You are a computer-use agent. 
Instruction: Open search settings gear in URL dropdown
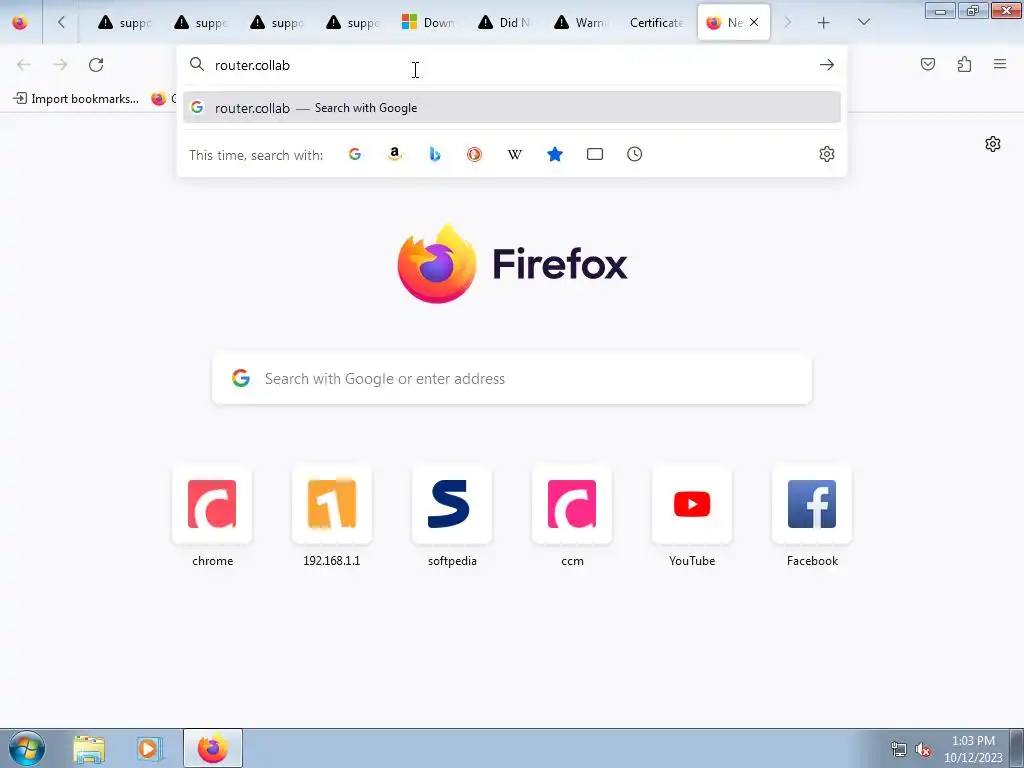[827, 154]
